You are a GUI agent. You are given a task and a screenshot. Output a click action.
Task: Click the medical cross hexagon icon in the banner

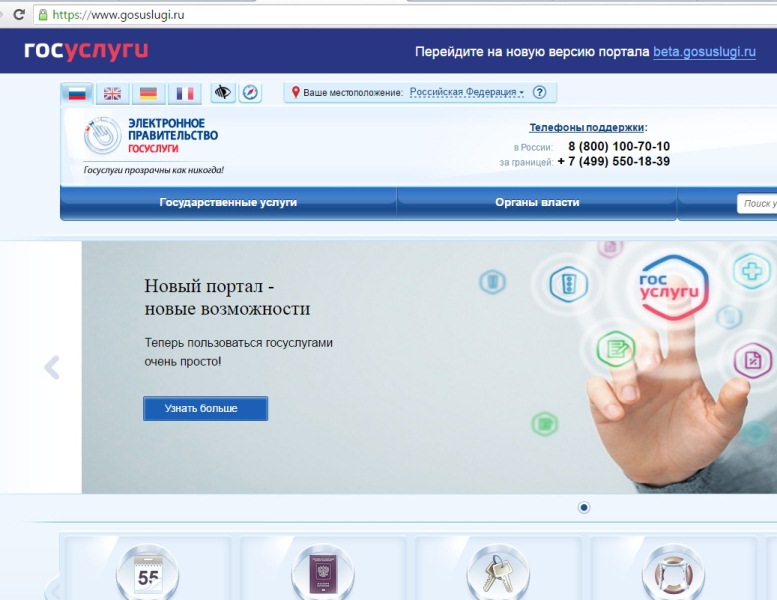(752, 271)
